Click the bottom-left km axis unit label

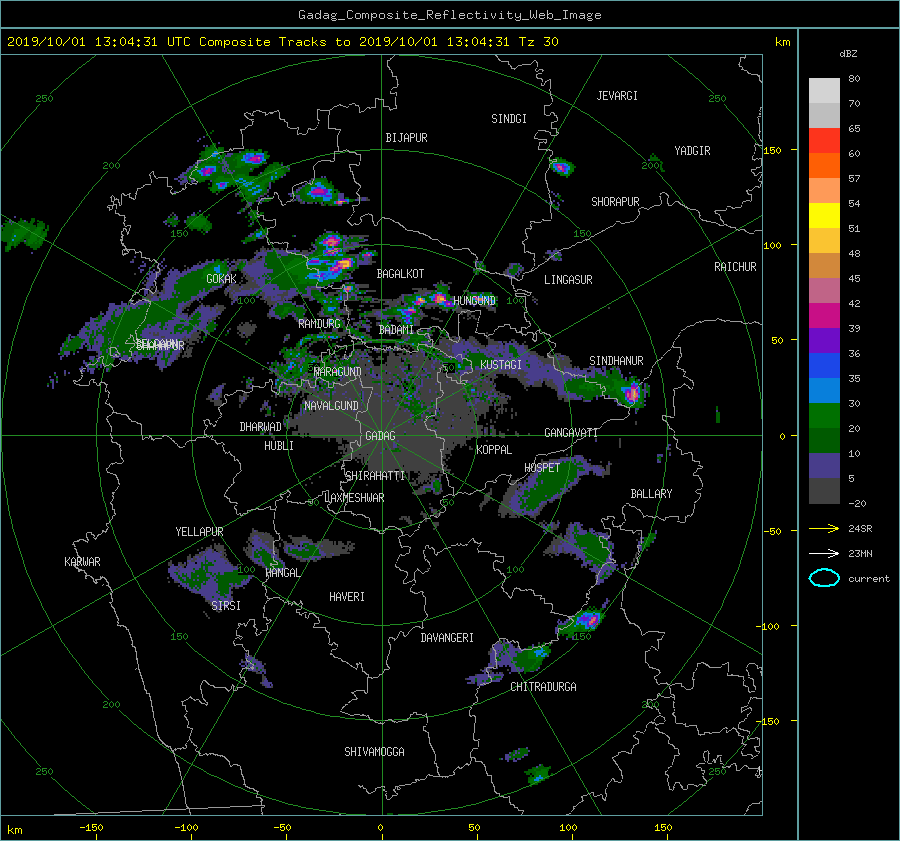click(x=14, y=830)
